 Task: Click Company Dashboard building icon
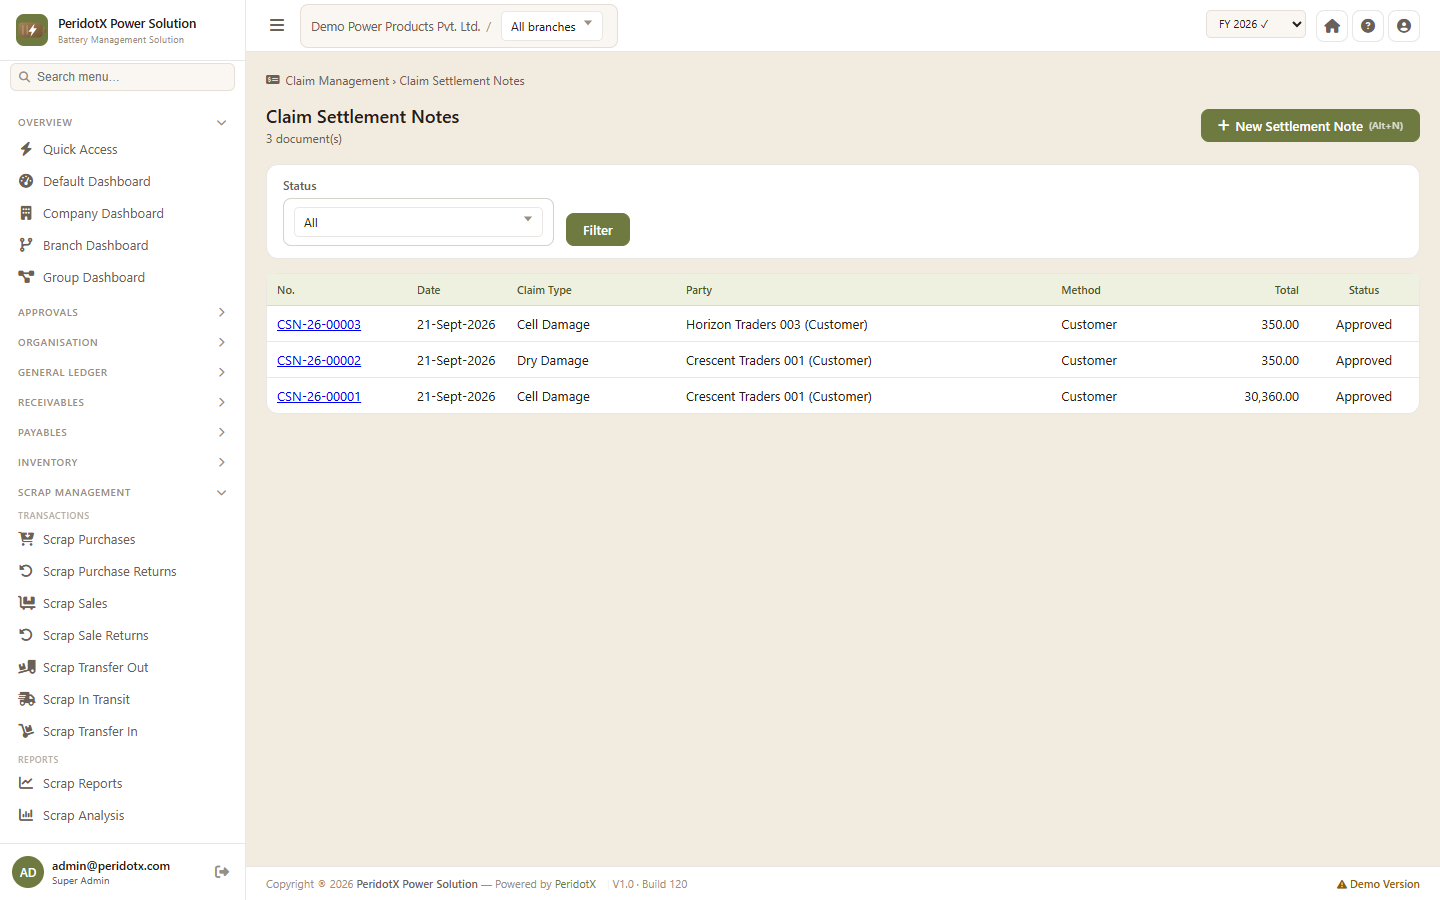(26, 213)
